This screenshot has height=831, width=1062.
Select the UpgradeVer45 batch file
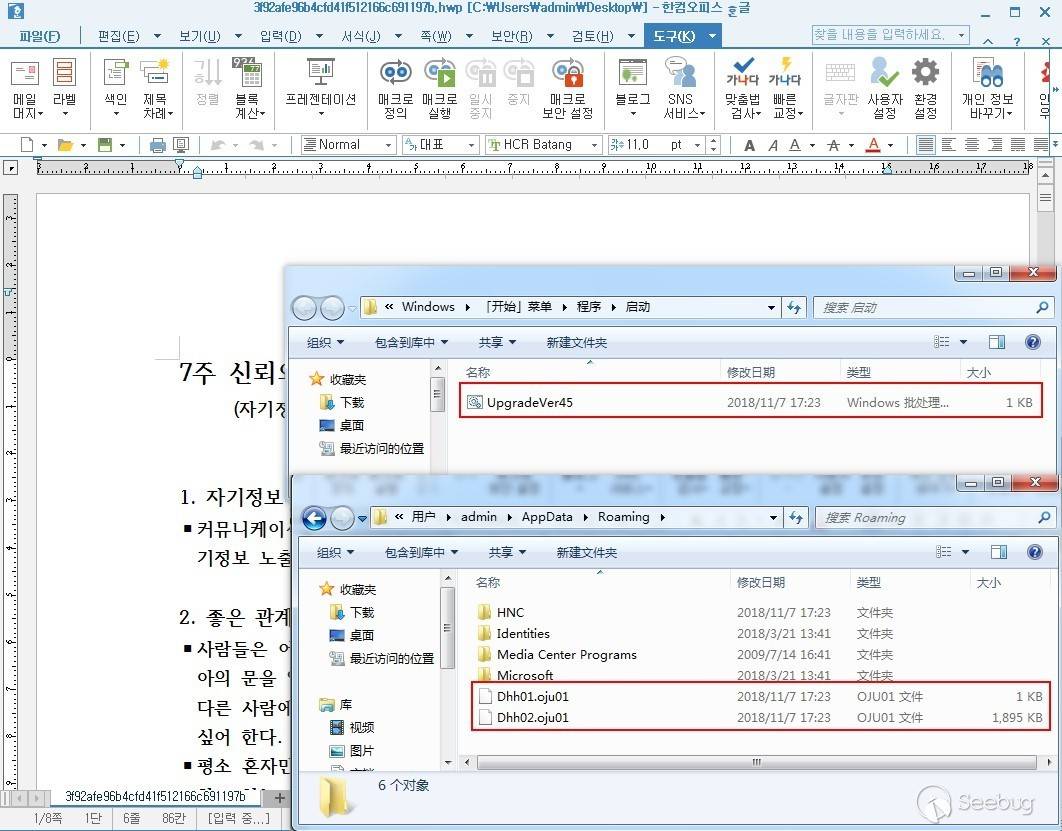[x=750, y=402]
